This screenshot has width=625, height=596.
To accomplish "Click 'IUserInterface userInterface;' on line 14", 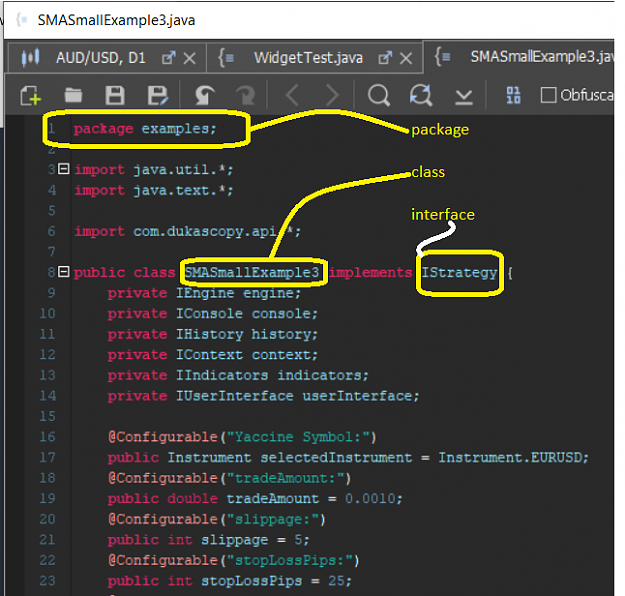I will pos(298,396).
